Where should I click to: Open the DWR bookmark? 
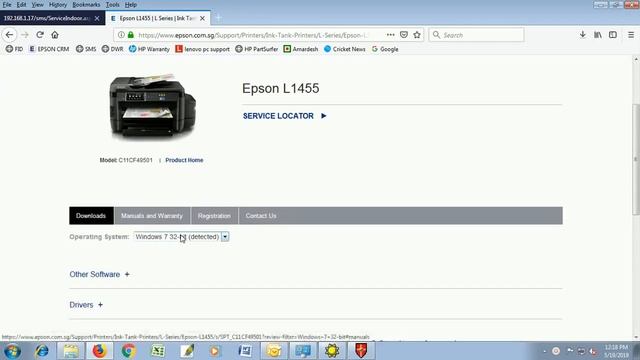(x=112, y=49)
